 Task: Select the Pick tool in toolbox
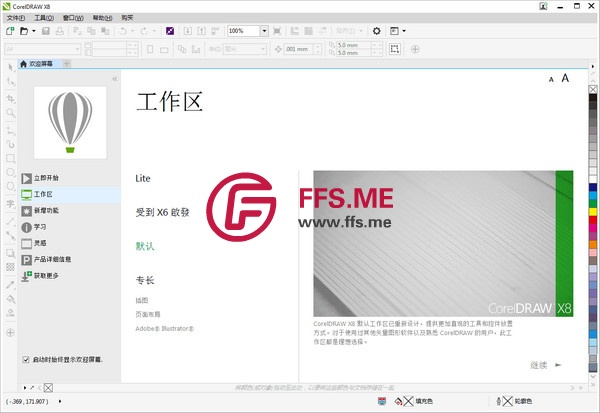pyautogui.click(x=10, y=67)
